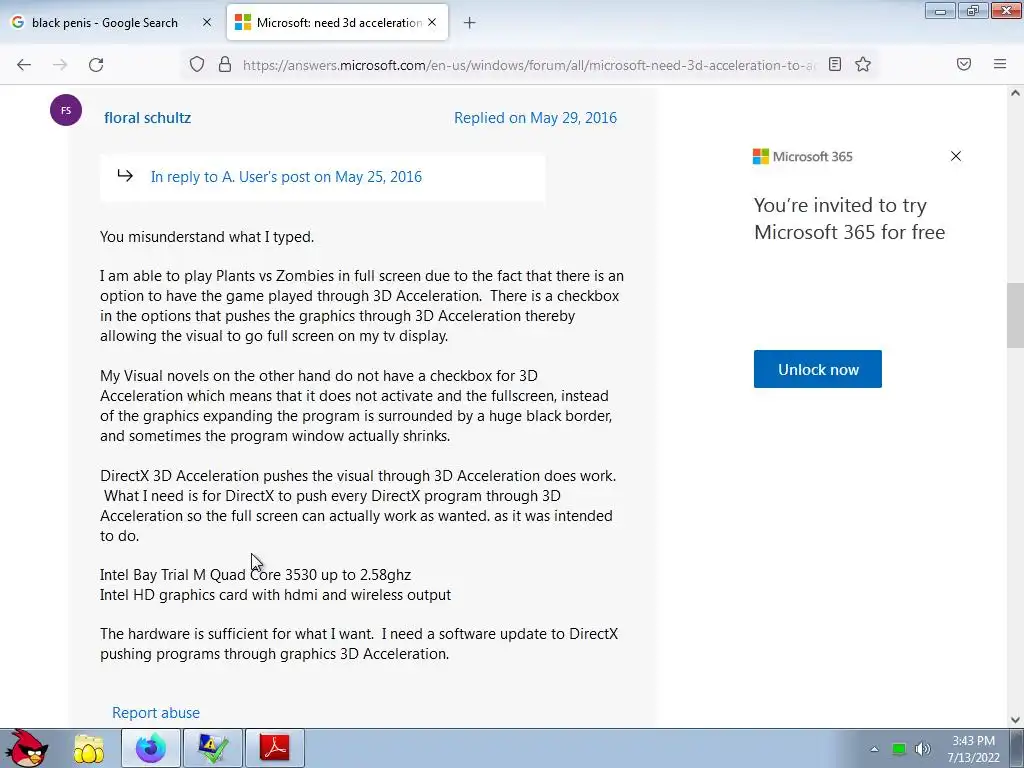Click the taskbar clock showing 3:43 PM
The height and width of the screenshot is (768, 1024).
point(974,749)
